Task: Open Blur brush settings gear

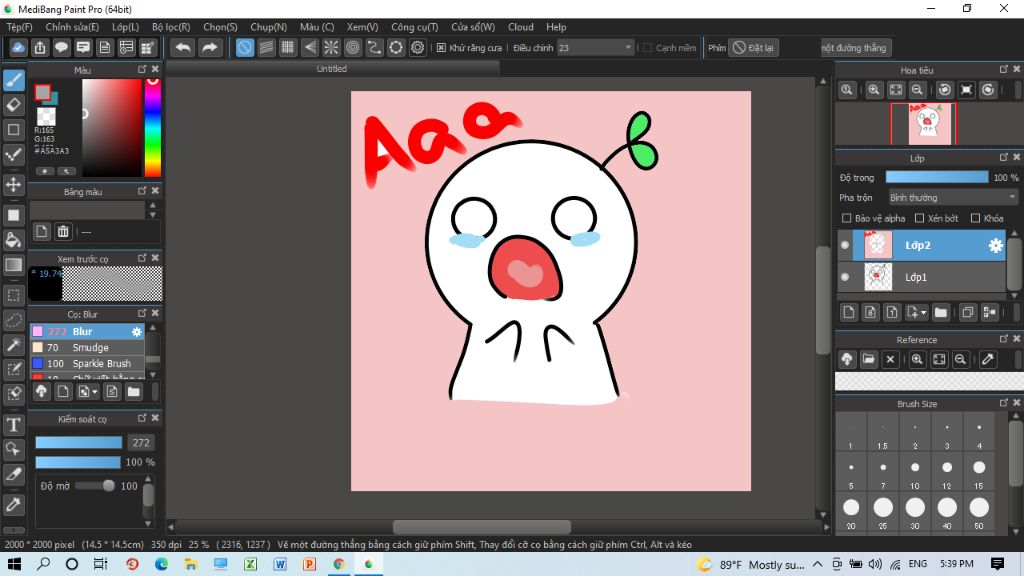Action: pyautogui.click(x=136, y=332)
